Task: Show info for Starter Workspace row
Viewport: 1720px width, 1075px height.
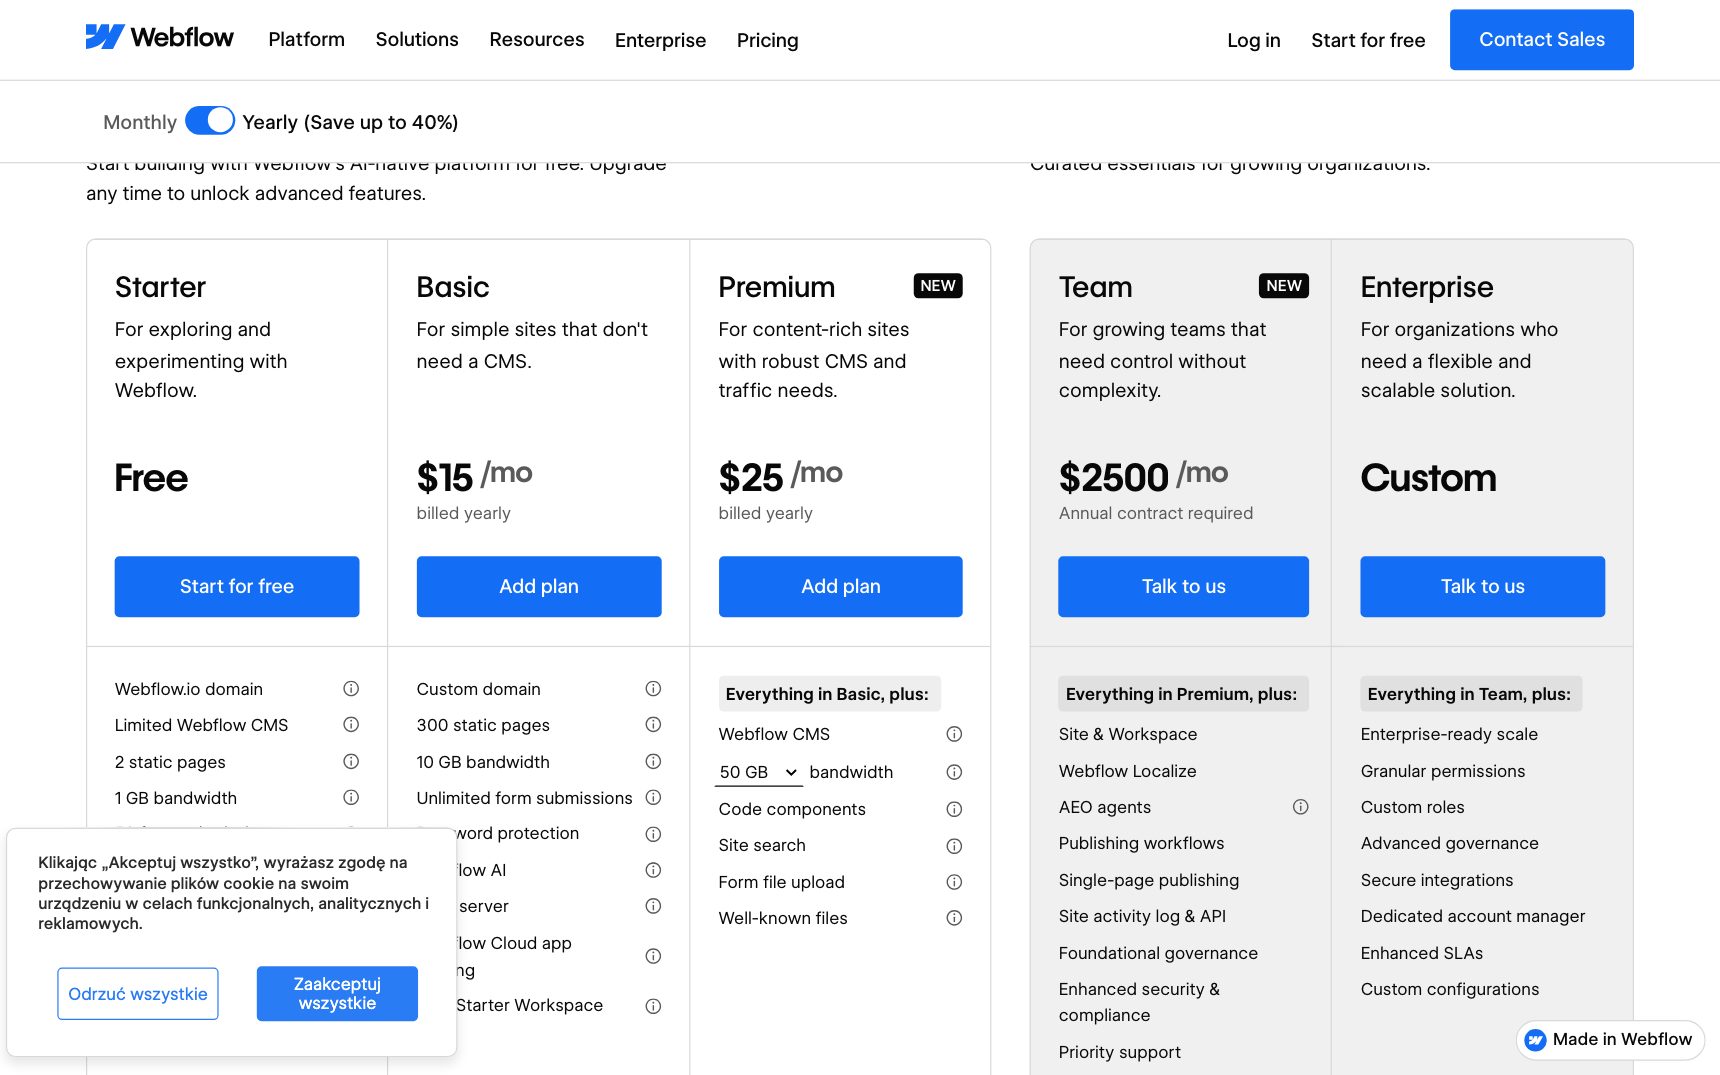Action: (x=653, y=1006)
